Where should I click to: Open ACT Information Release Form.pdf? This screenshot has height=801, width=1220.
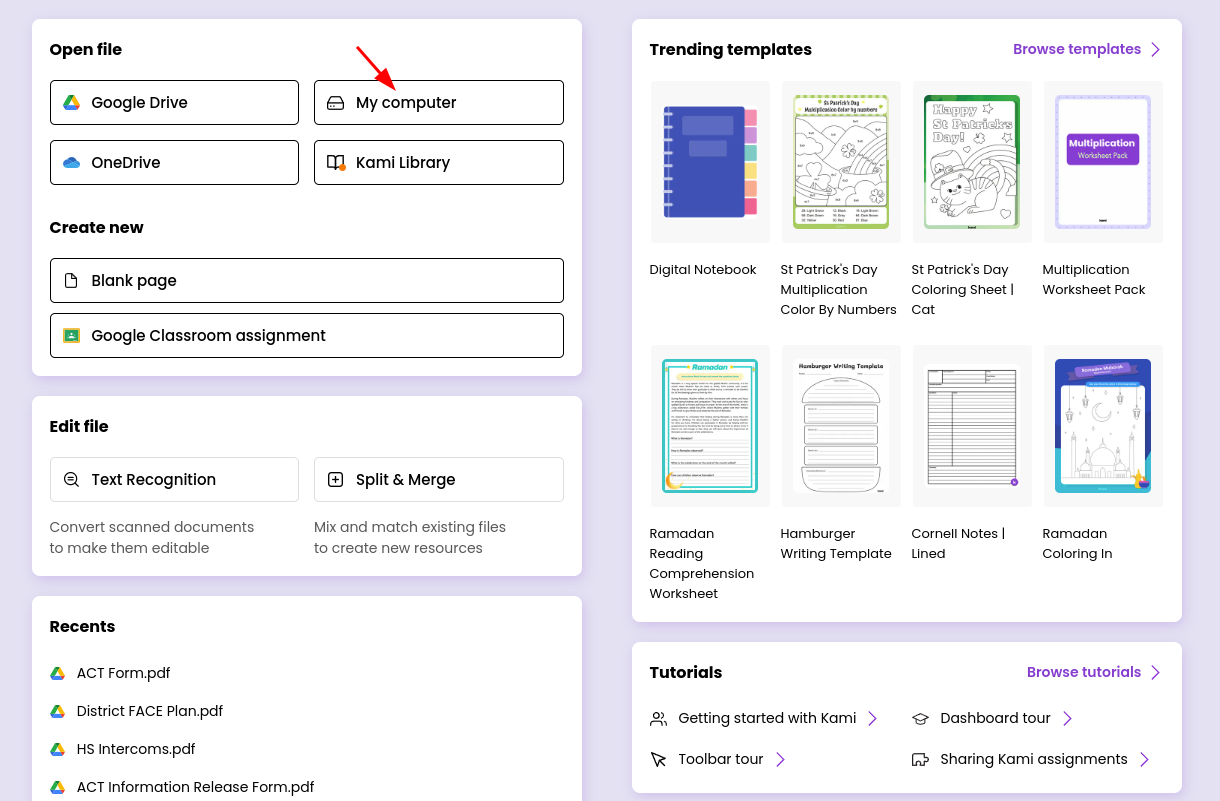click(x=196, y=788)
